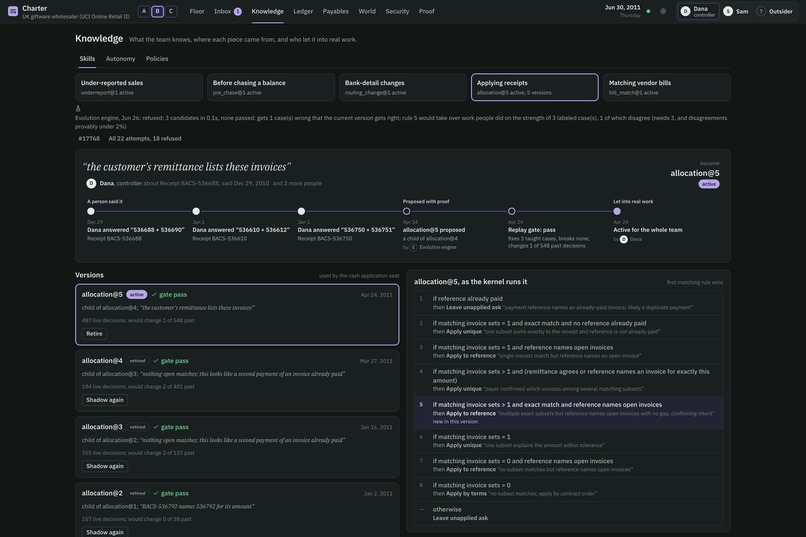
Task: Click the Active for the whole team marker
Action: (x=617, y=211)
